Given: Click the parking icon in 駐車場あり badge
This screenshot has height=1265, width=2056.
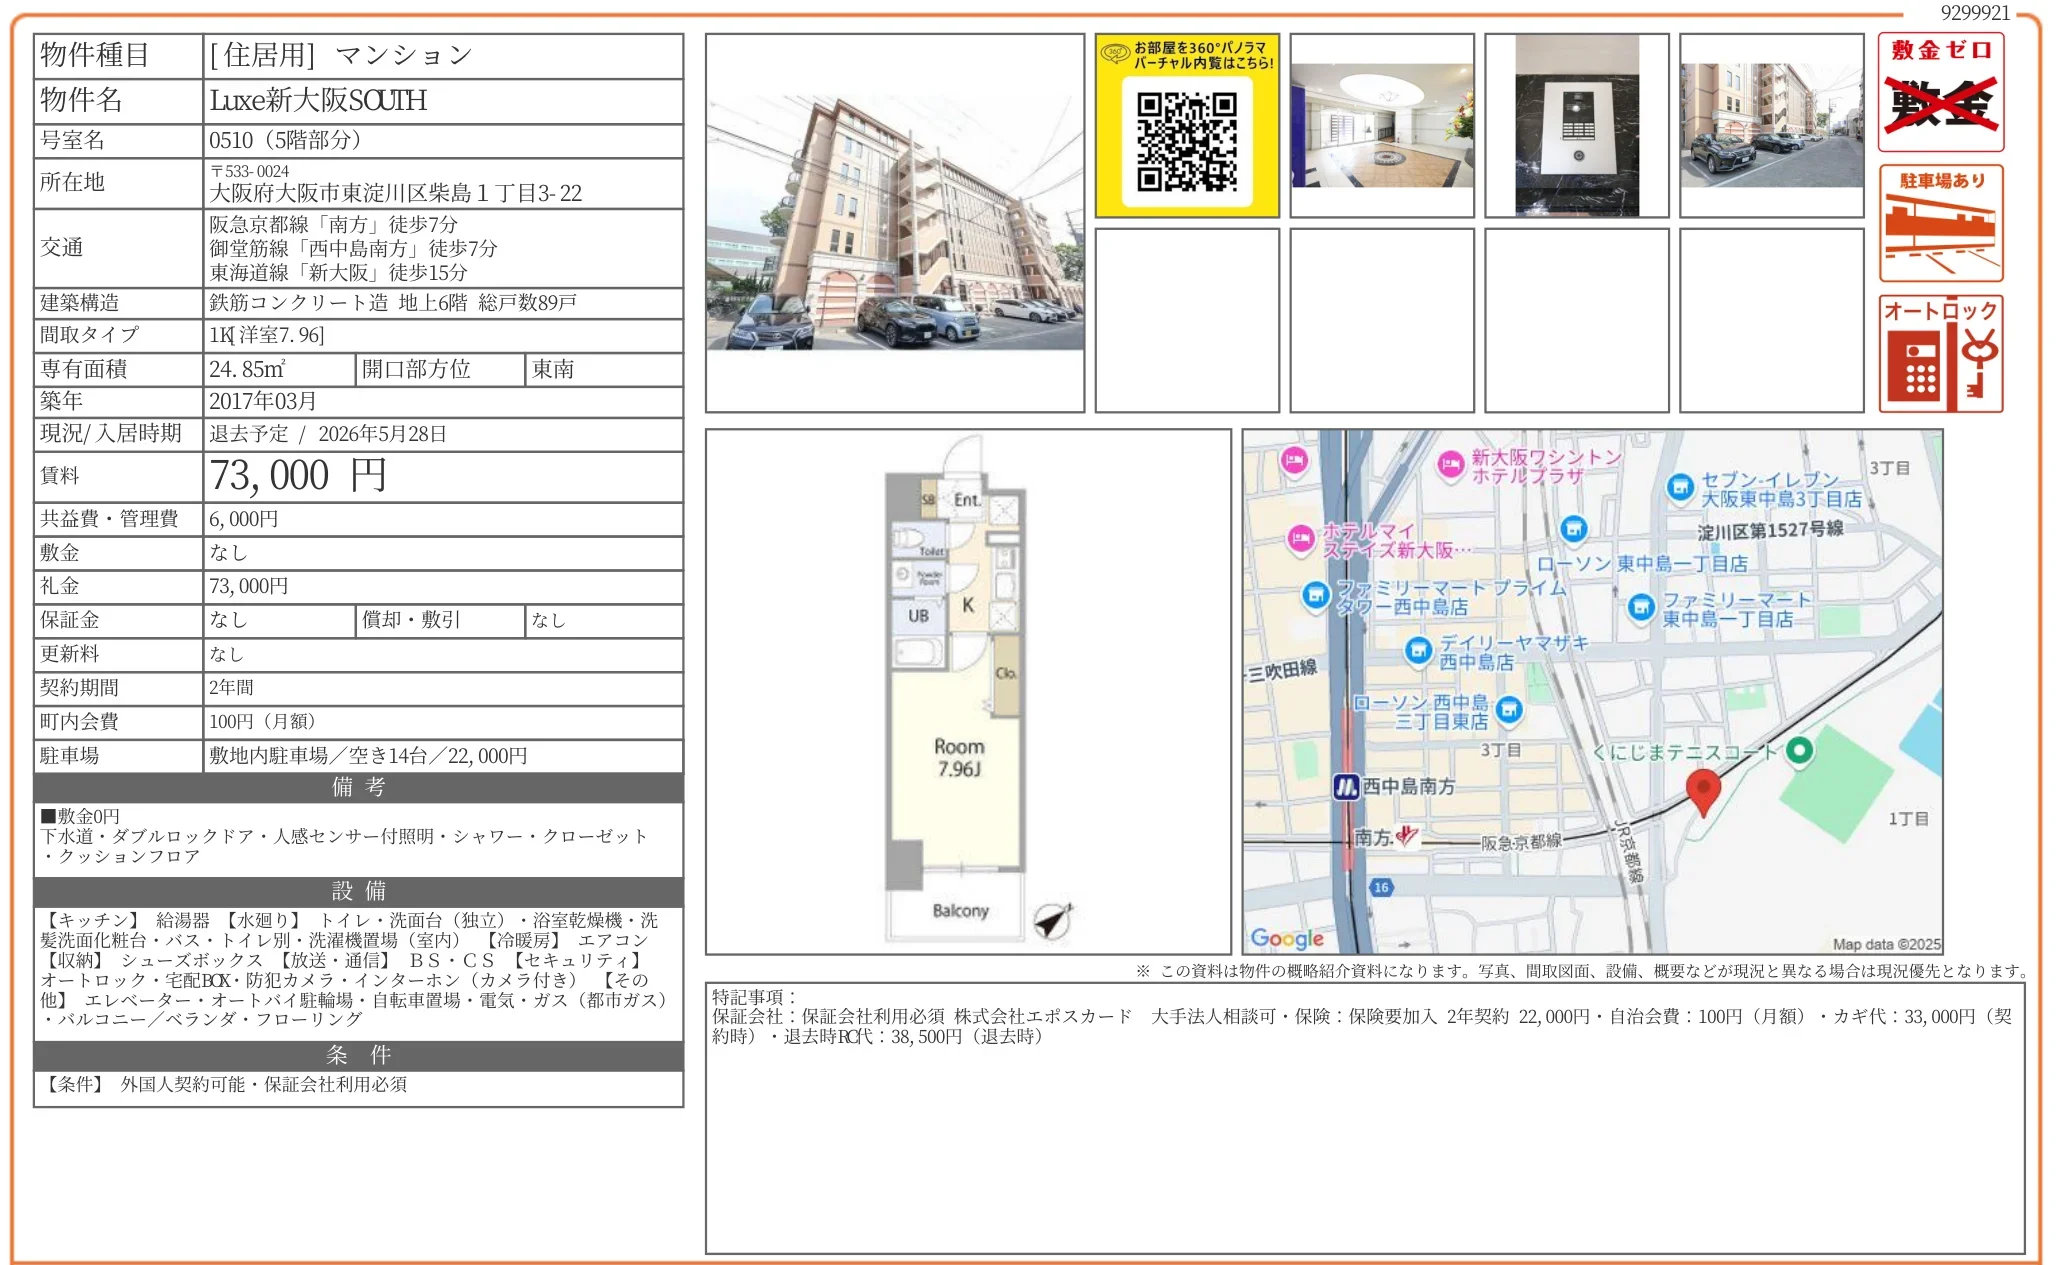Looking at the screenshot, I should click(x=1940, y=225).
